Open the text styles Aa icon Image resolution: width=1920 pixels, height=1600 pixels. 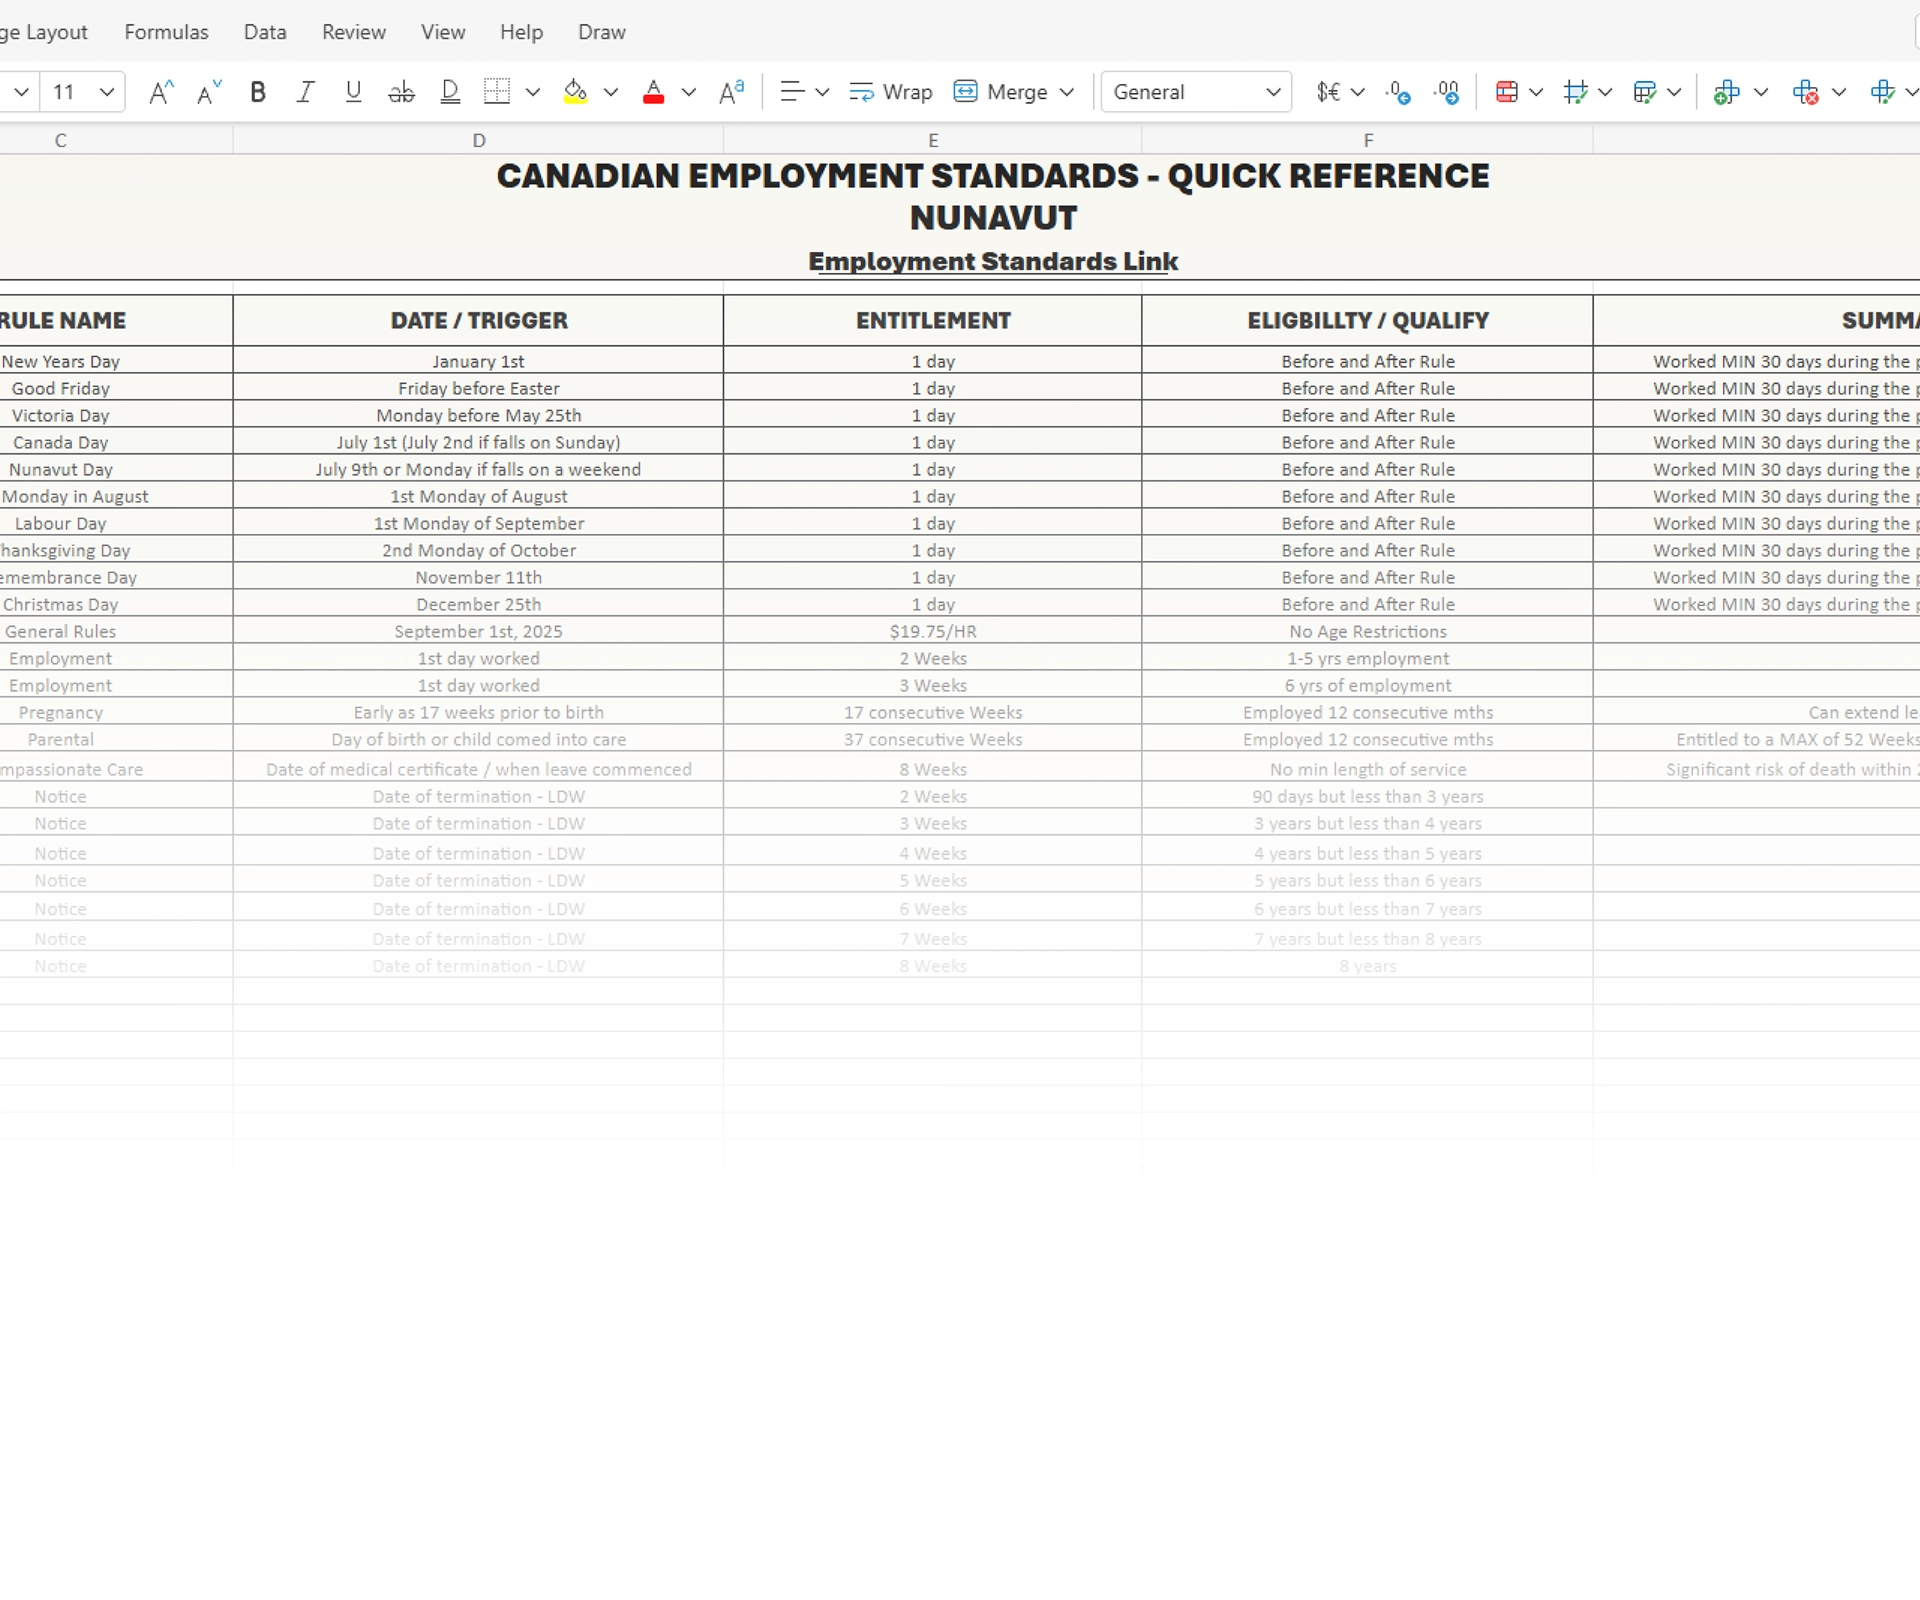[x=732, y=92]
